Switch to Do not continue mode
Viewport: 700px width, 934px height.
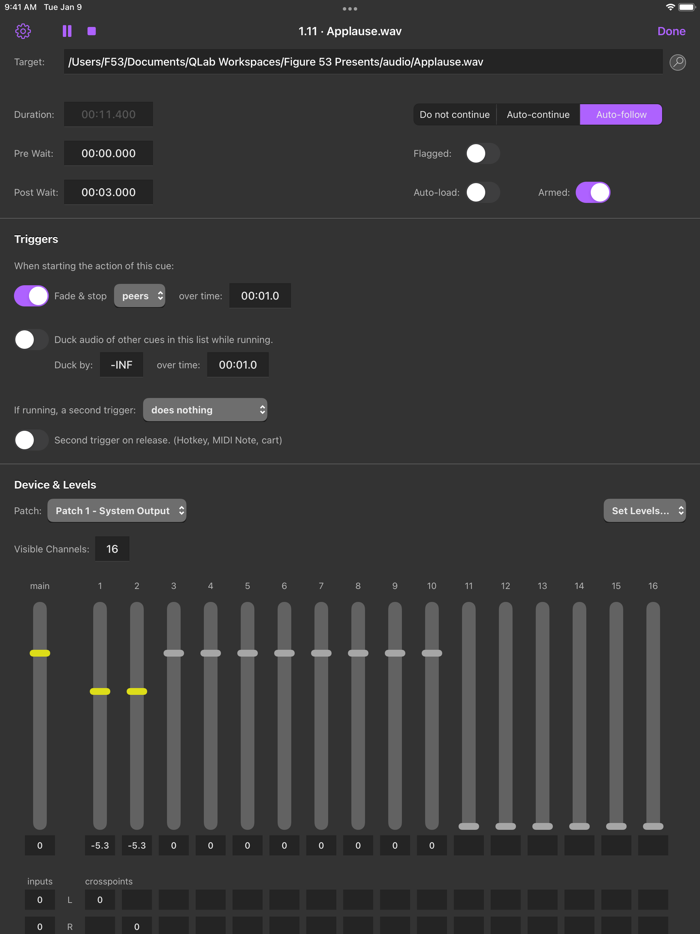[455, 114]
